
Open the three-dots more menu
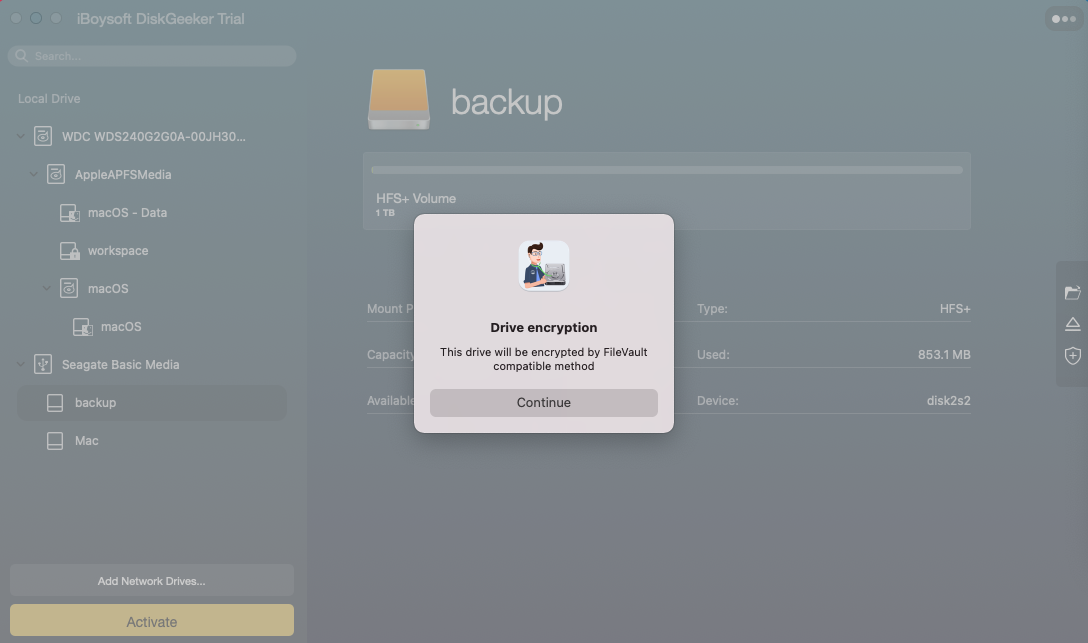[x=1064, y=19]
